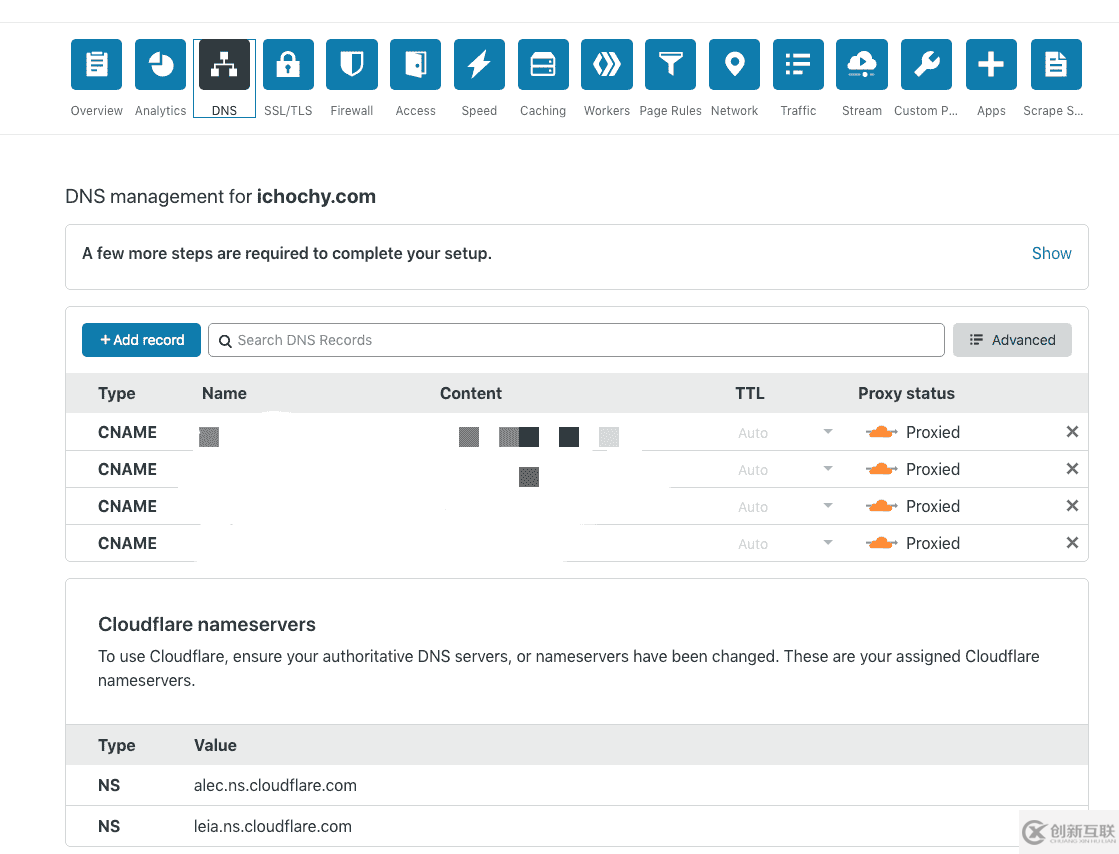Open the Workers icon
Screen dimensions: 1119x854
(607, 65)
